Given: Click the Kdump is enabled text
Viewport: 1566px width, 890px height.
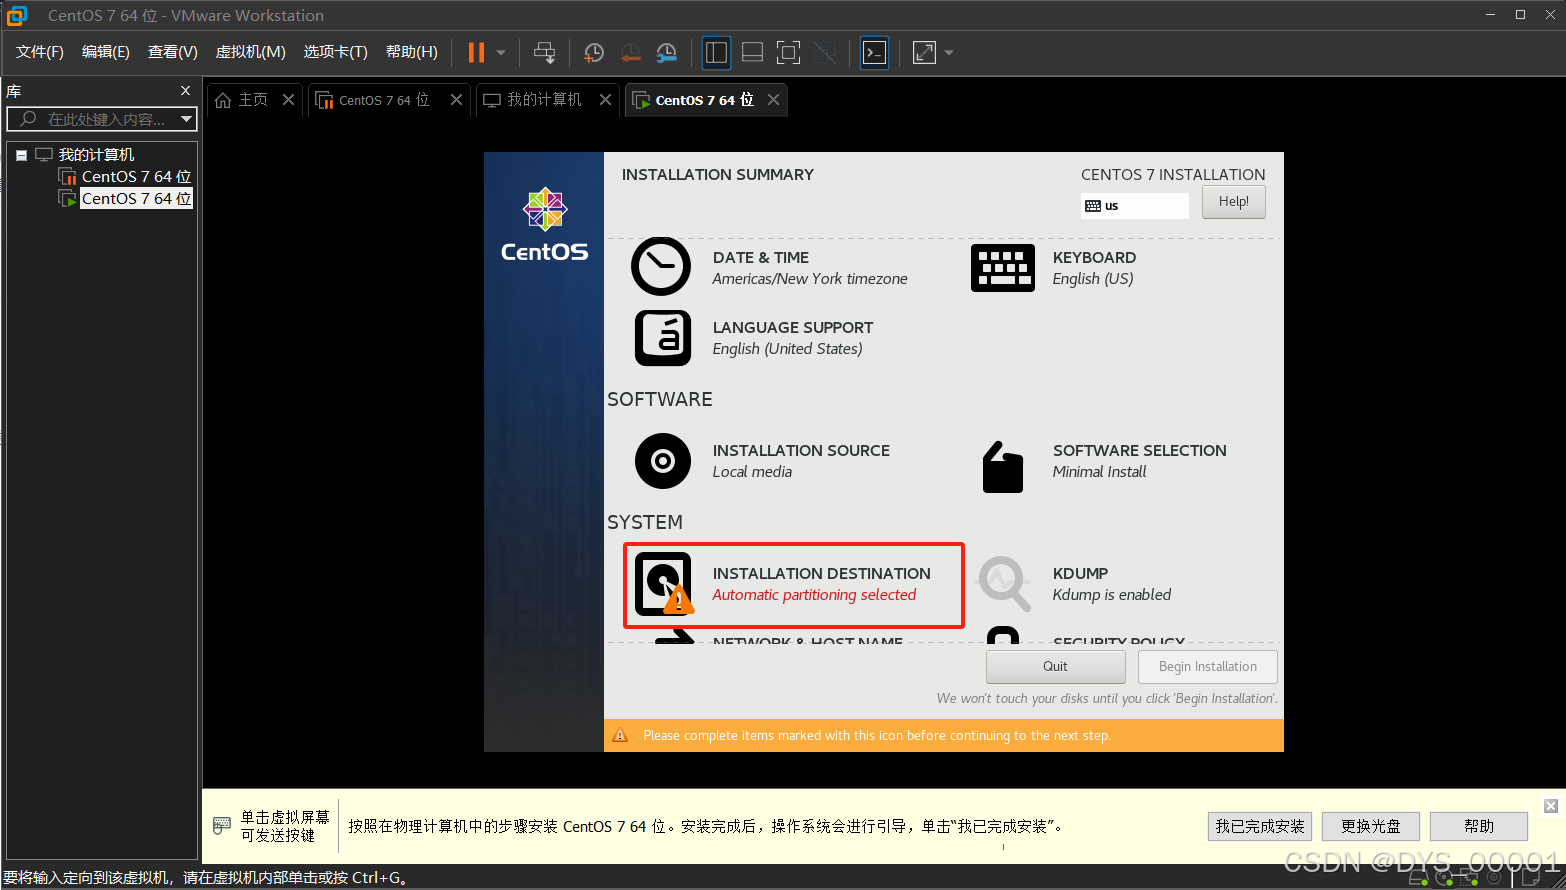Looking at the screenshot, I should pos(1111,595).
